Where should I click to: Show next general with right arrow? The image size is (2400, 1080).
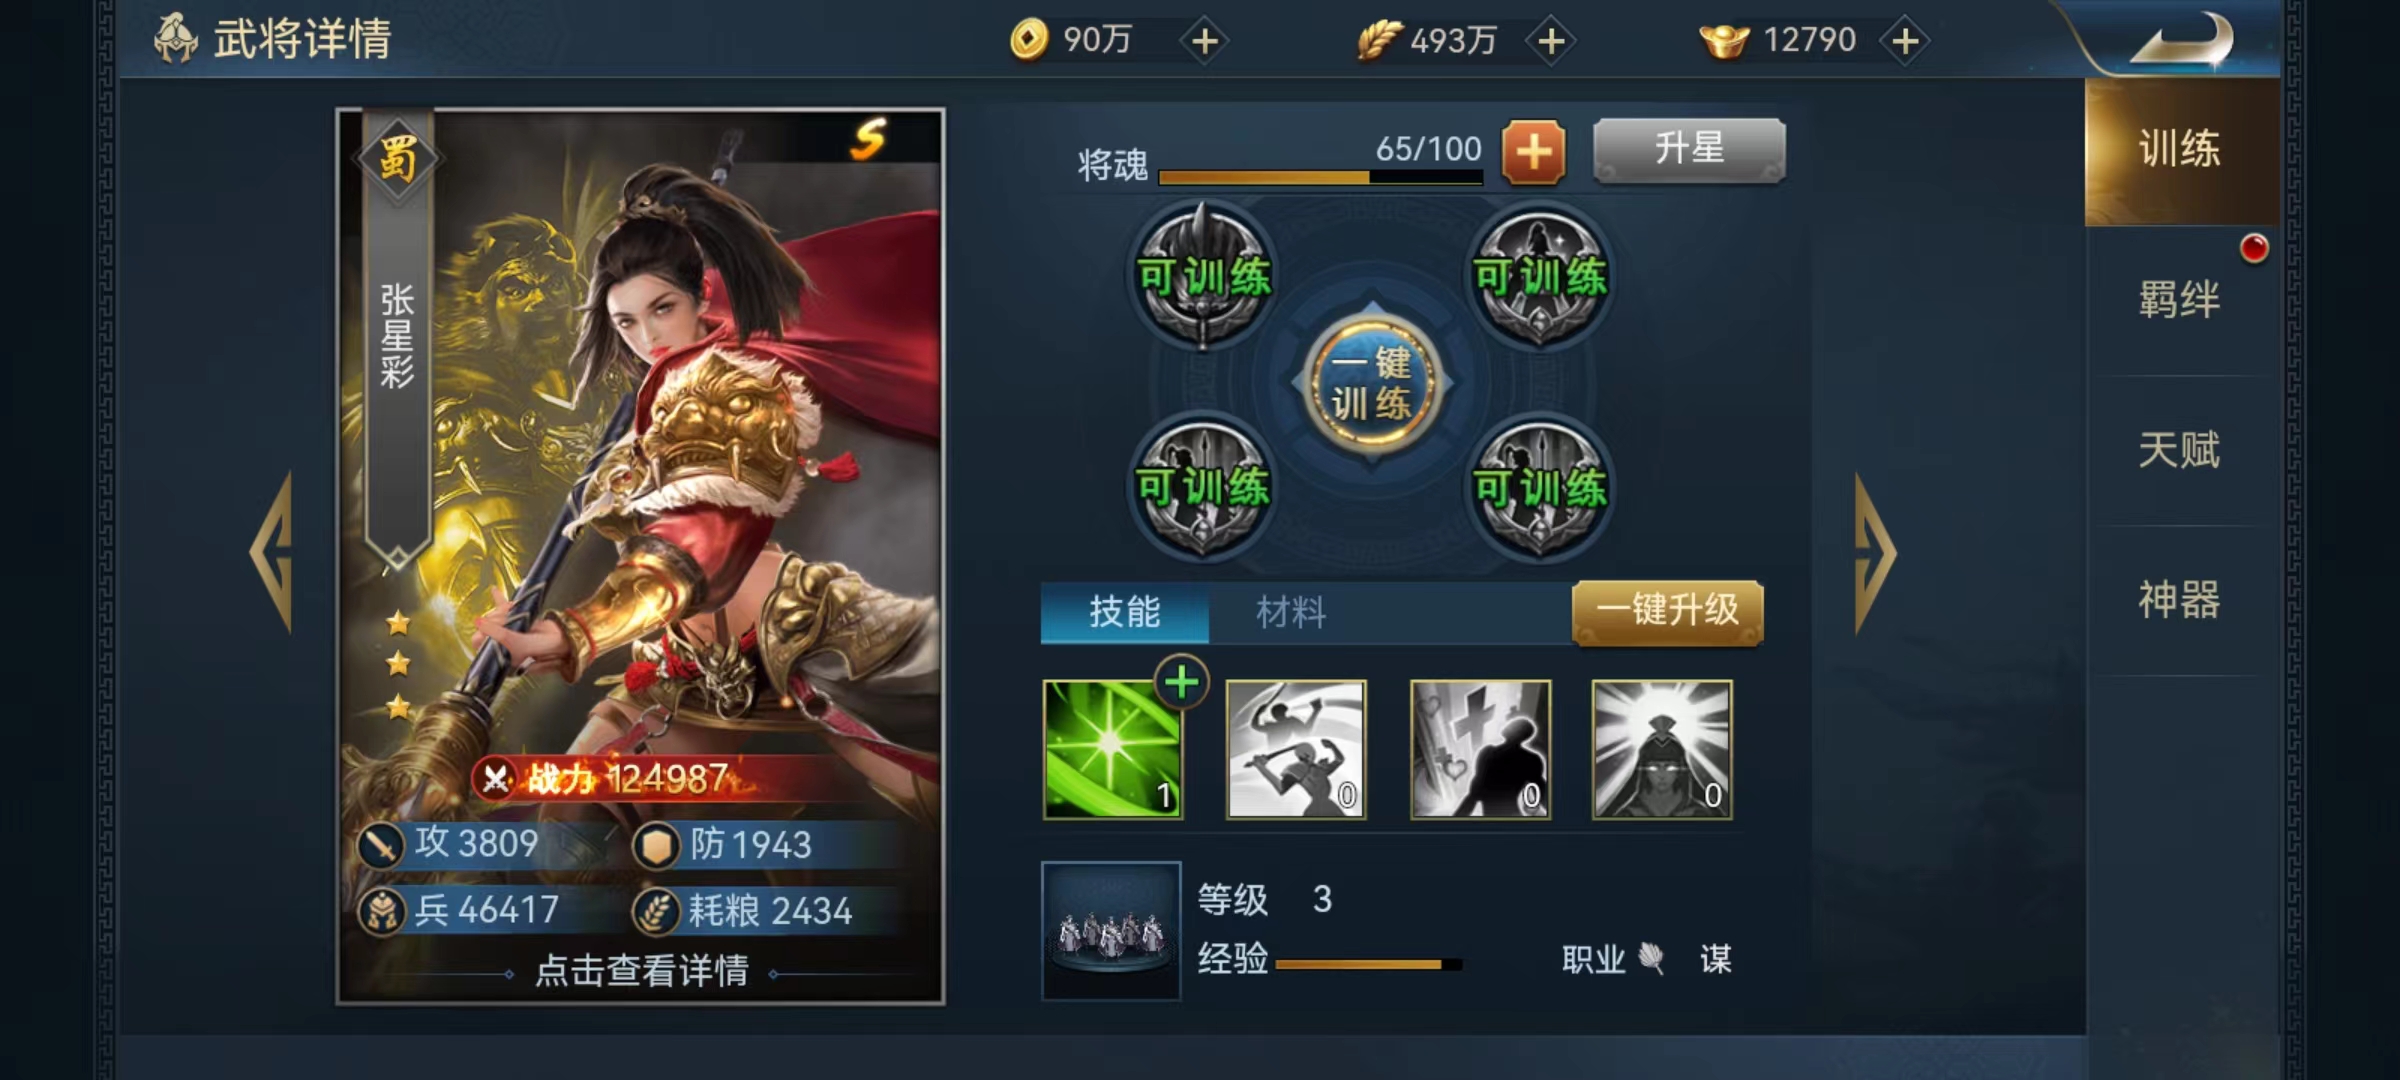pos(1874,552)
